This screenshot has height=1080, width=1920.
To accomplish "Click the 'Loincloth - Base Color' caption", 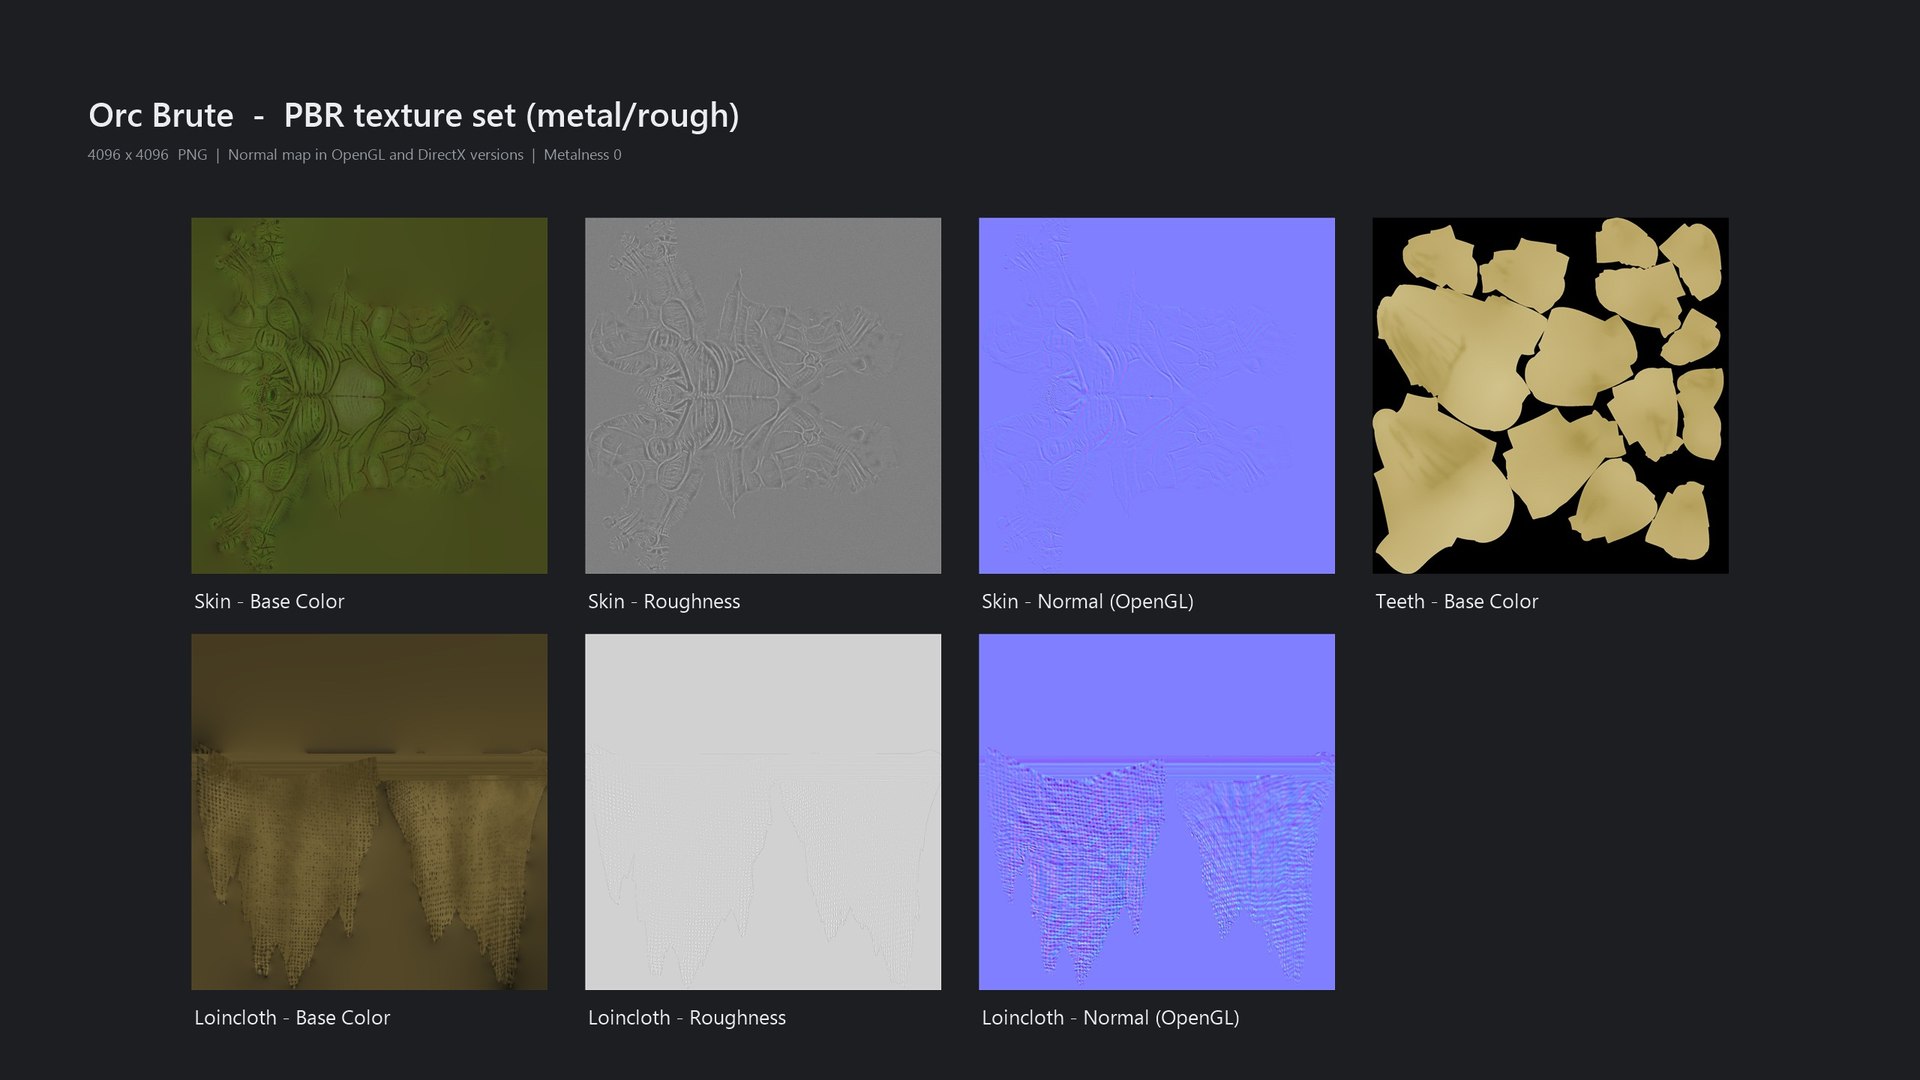I will [292, 1017].
